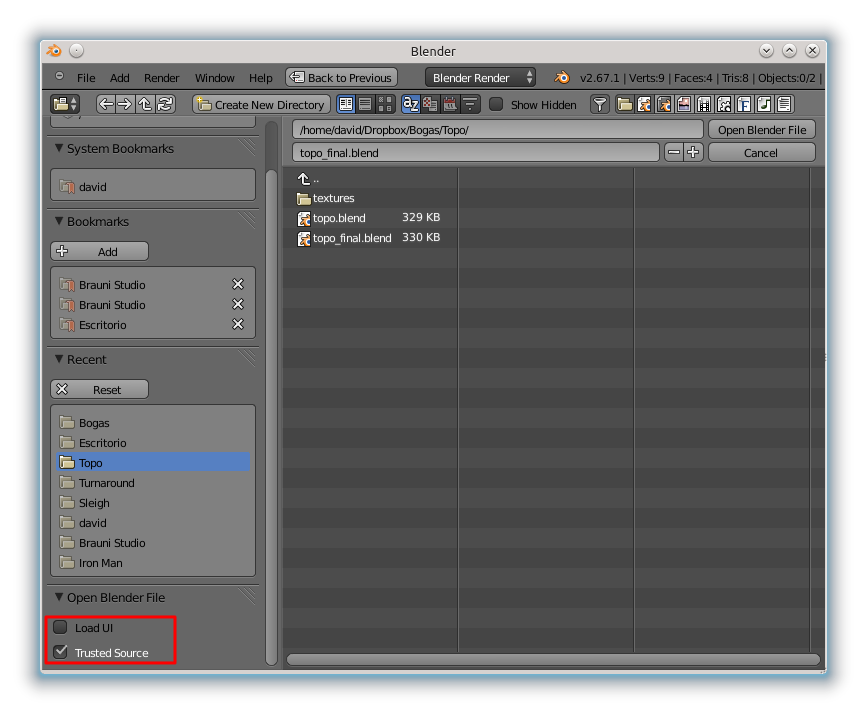Open the File menu

click(x=86, y=78)
